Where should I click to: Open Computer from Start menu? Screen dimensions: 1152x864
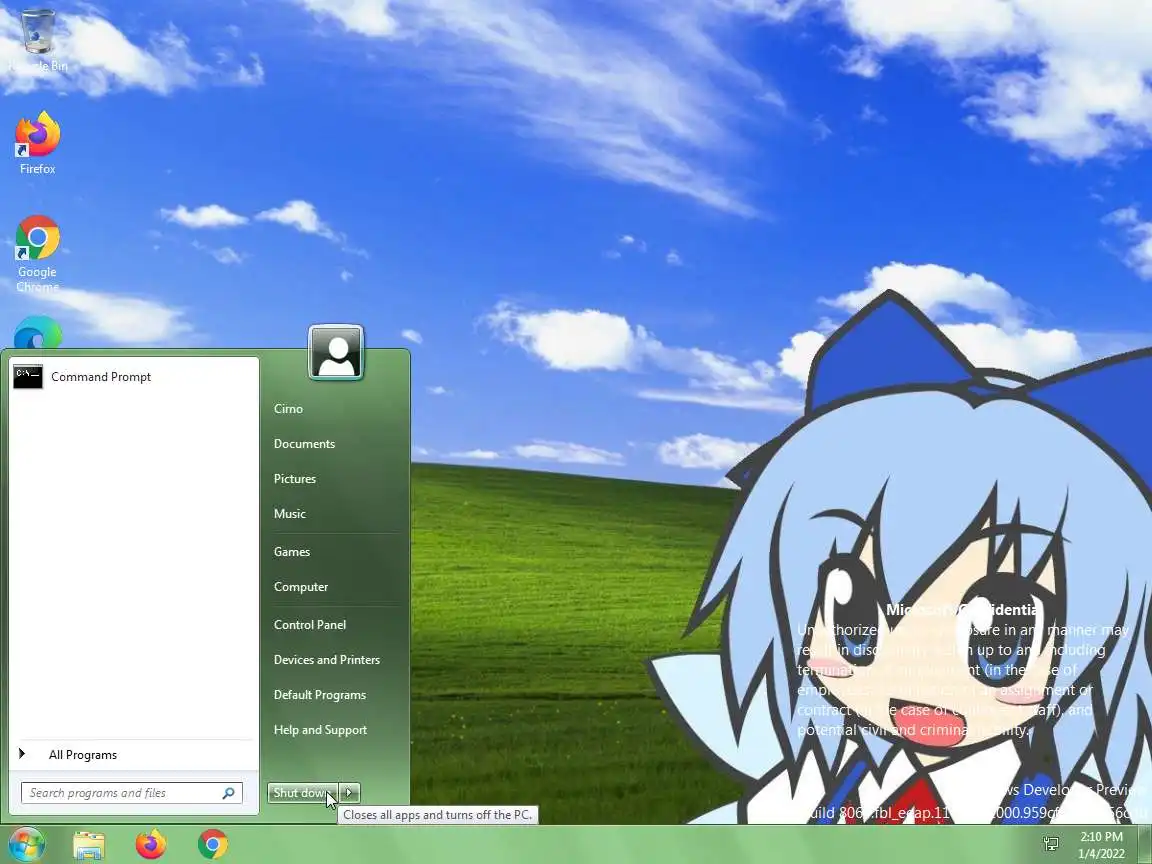pyautogui.click(x=300, y=587)
